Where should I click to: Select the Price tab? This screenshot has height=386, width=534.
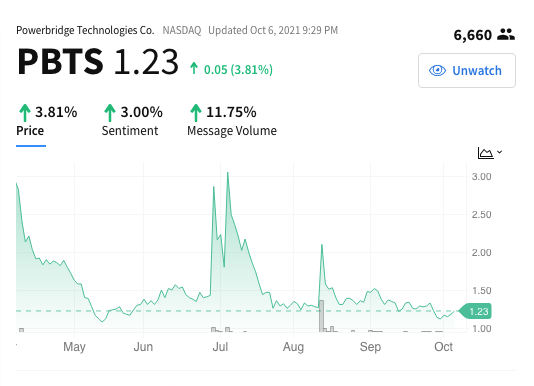pyautogui.click(x=30, y=131)
